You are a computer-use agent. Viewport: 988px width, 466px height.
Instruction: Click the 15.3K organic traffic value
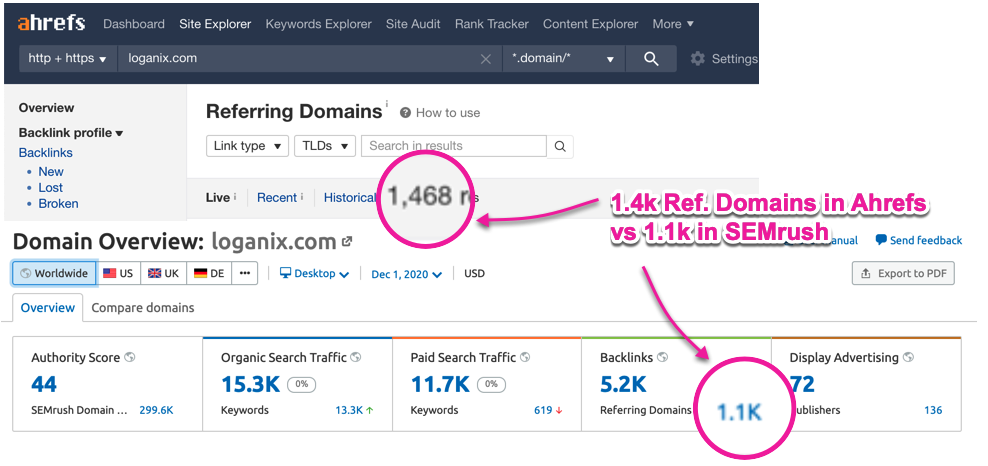point(250,384)
